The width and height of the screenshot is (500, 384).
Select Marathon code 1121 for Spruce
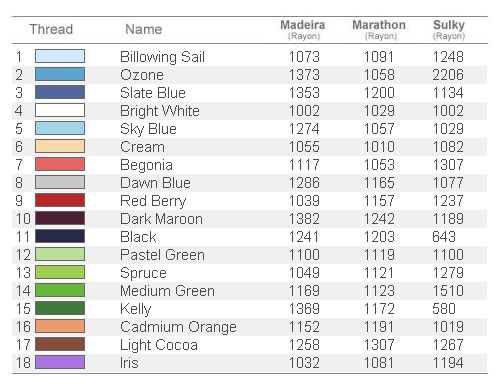379,273
